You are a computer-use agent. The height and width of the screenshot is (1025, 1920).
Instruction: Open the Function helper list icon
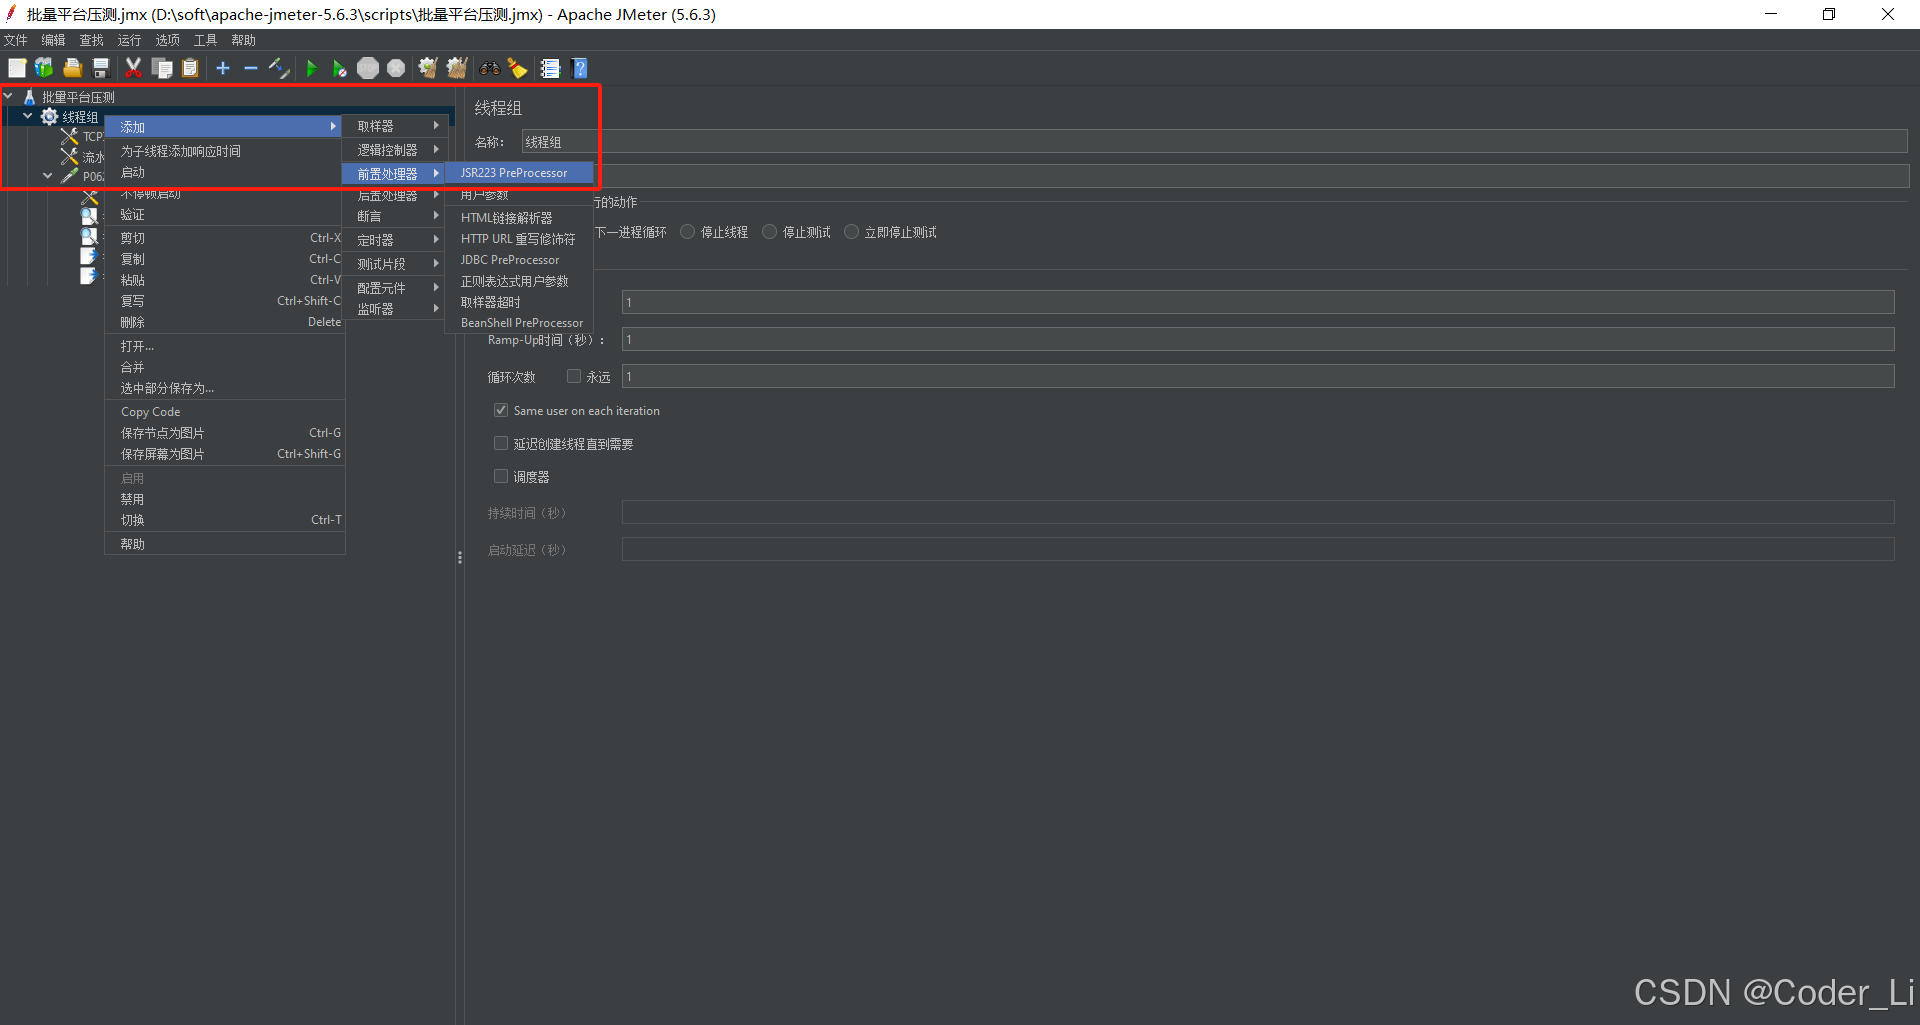click(x=550, y=68)
